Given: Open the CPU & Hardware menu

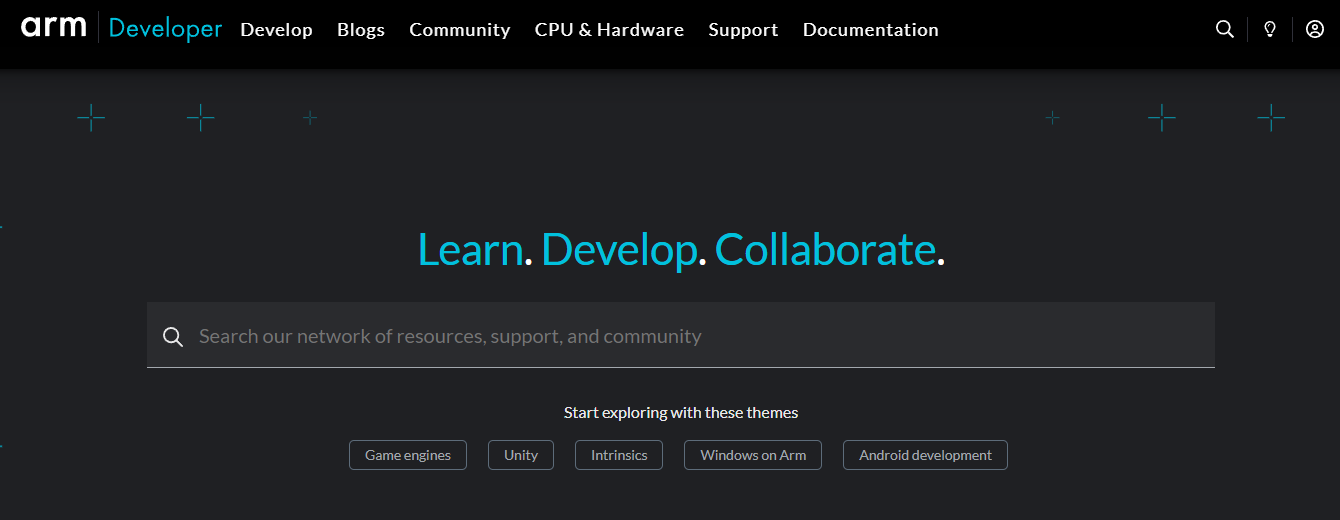Looking at the screenshot, I should coord(609,30).
